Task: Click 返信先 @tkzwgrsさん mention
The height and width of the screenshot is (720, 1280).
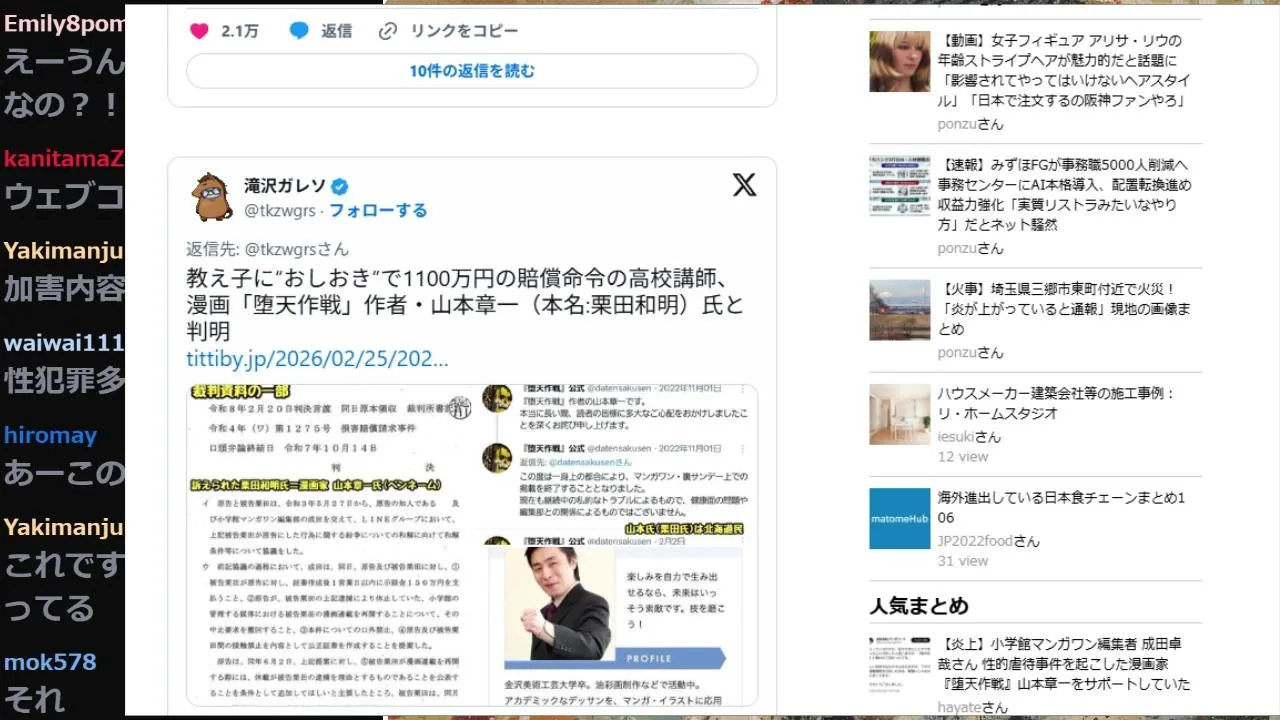Action: point(267,249)
